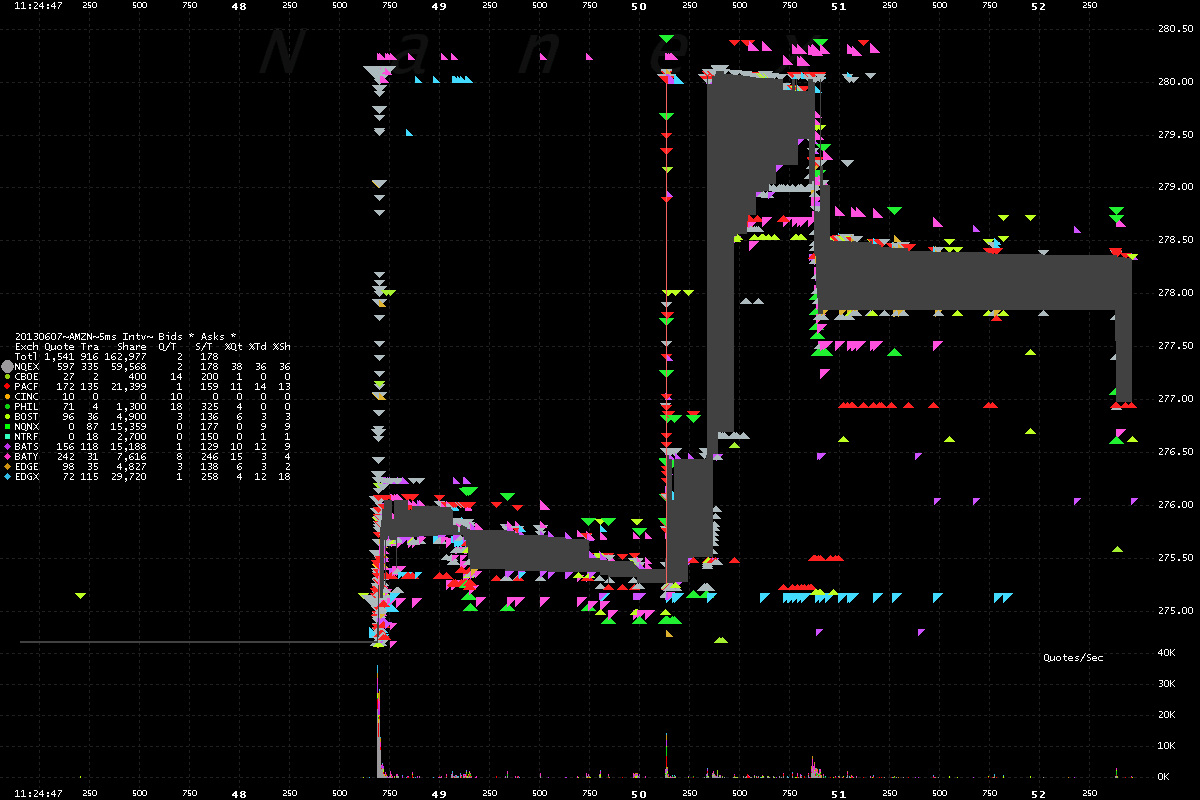Click the purple BATS diamond marker

click(x=7, y=446)
